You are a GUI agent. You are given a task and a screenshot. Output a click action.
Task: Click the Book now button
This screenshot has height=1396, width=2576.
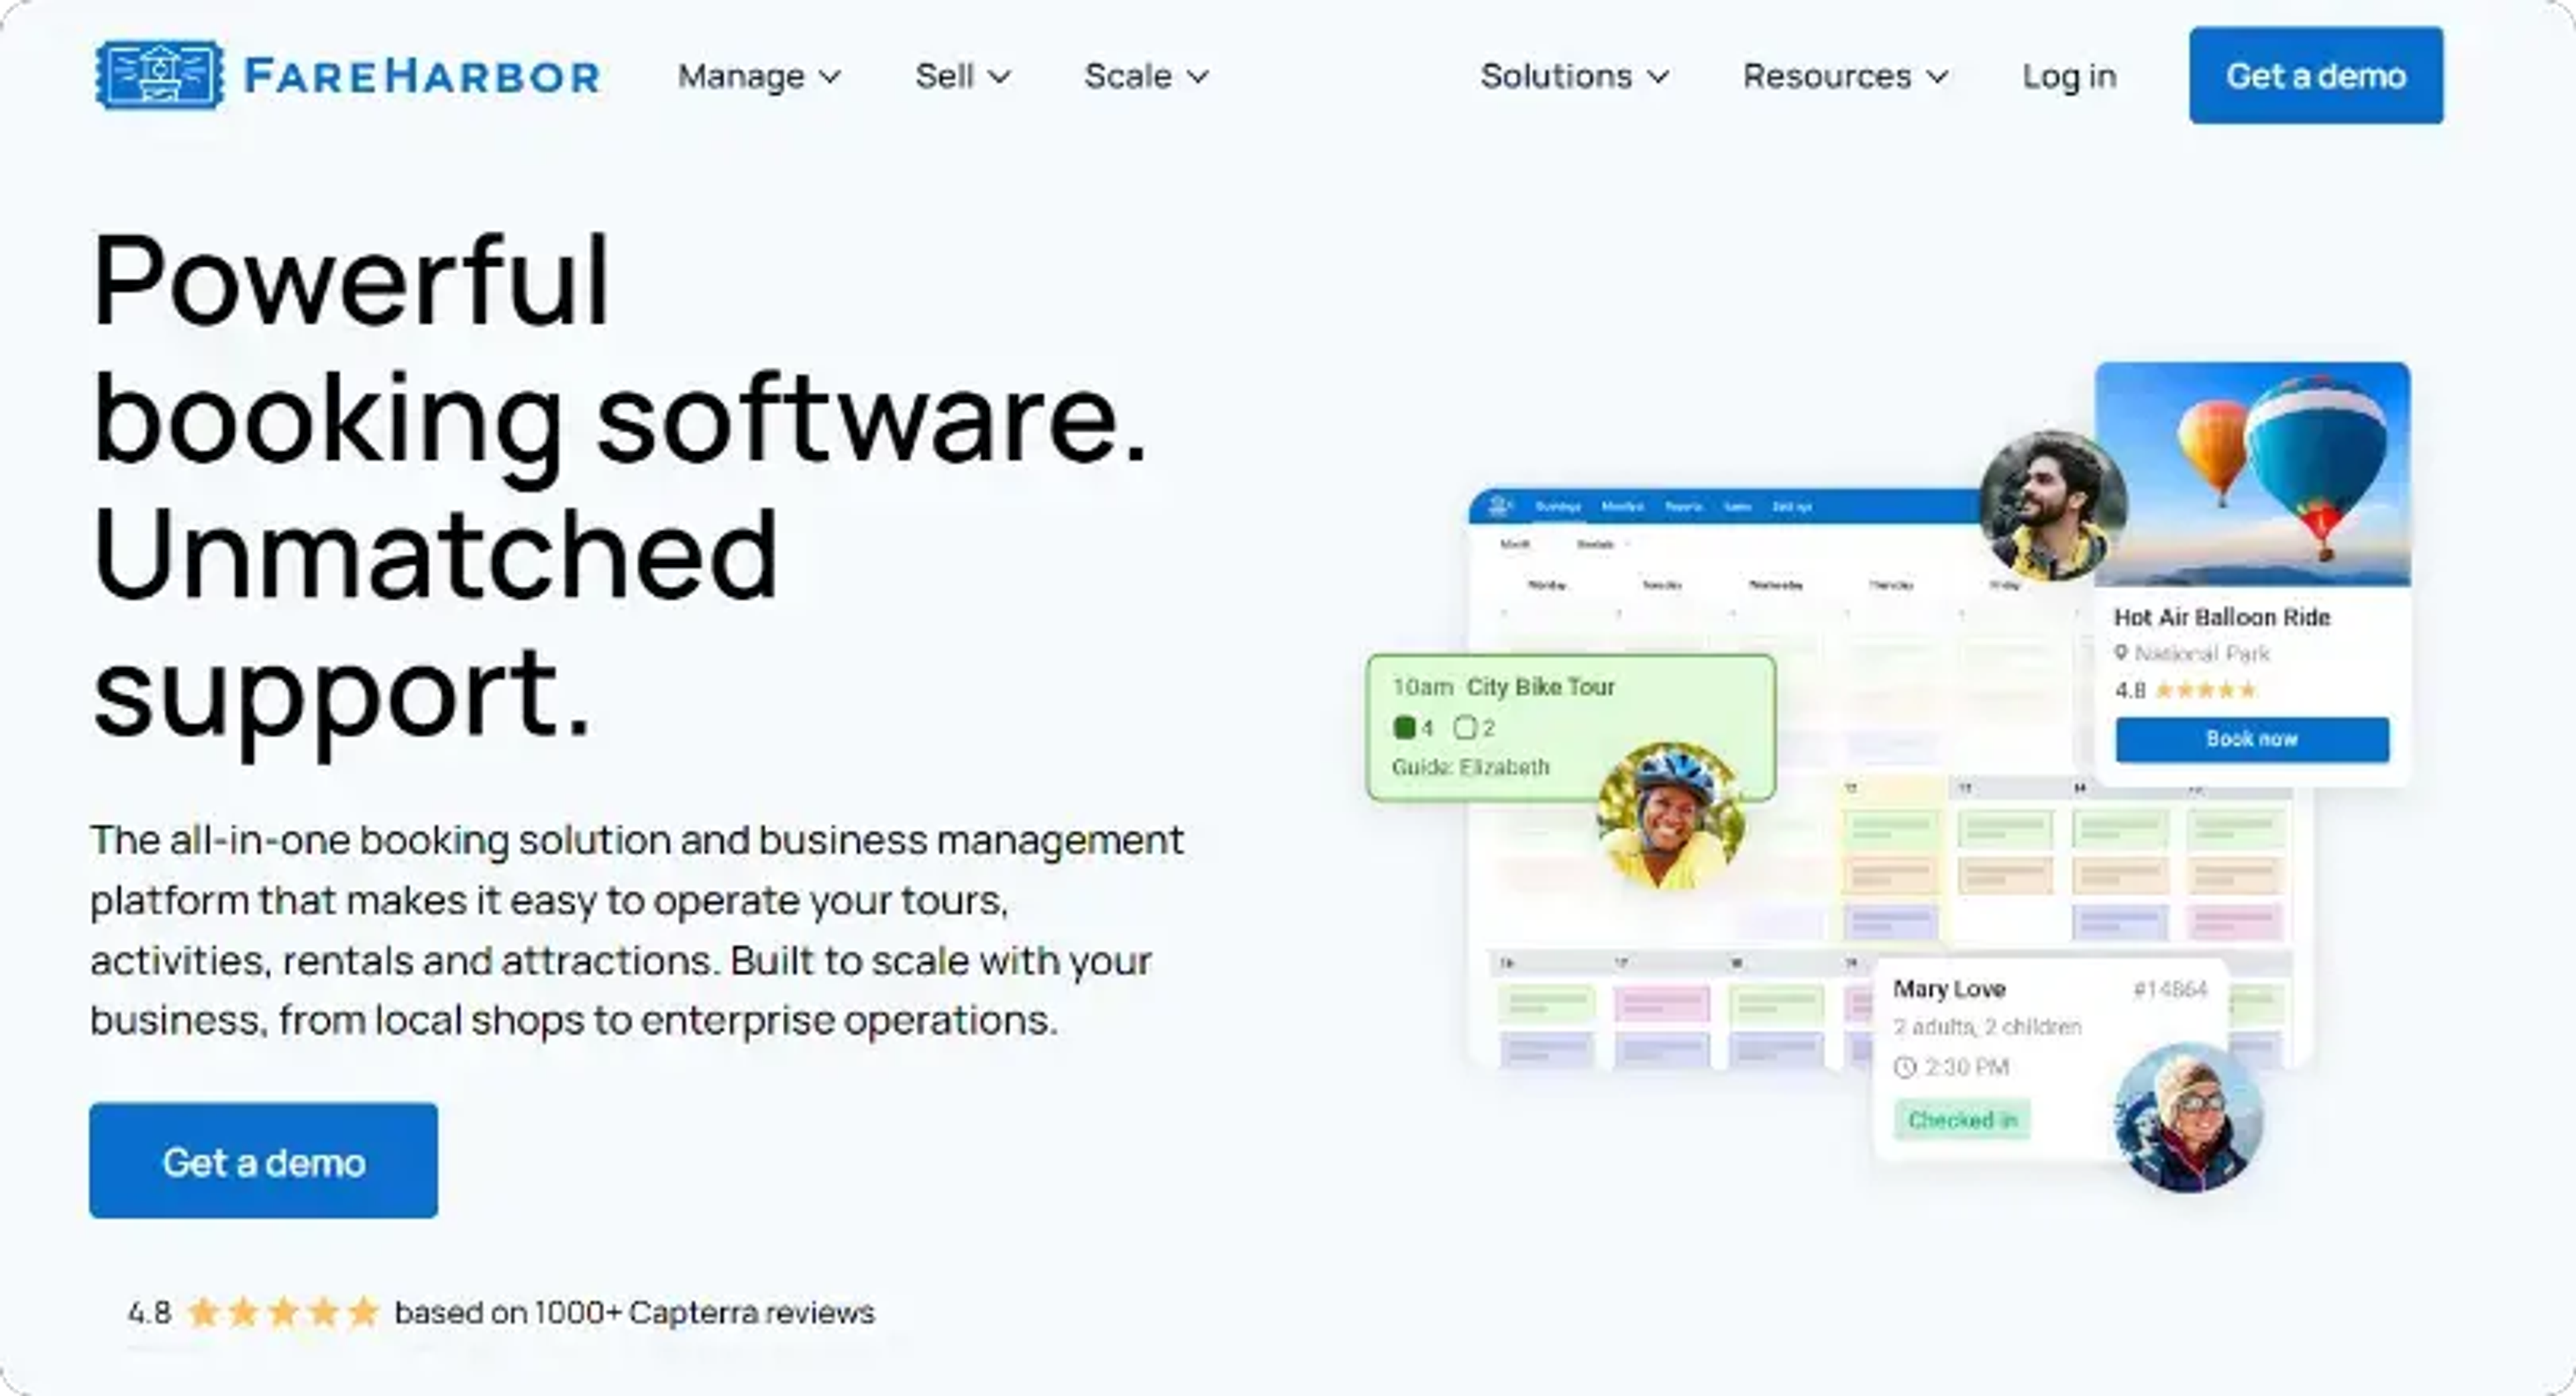click(2252, 739)
